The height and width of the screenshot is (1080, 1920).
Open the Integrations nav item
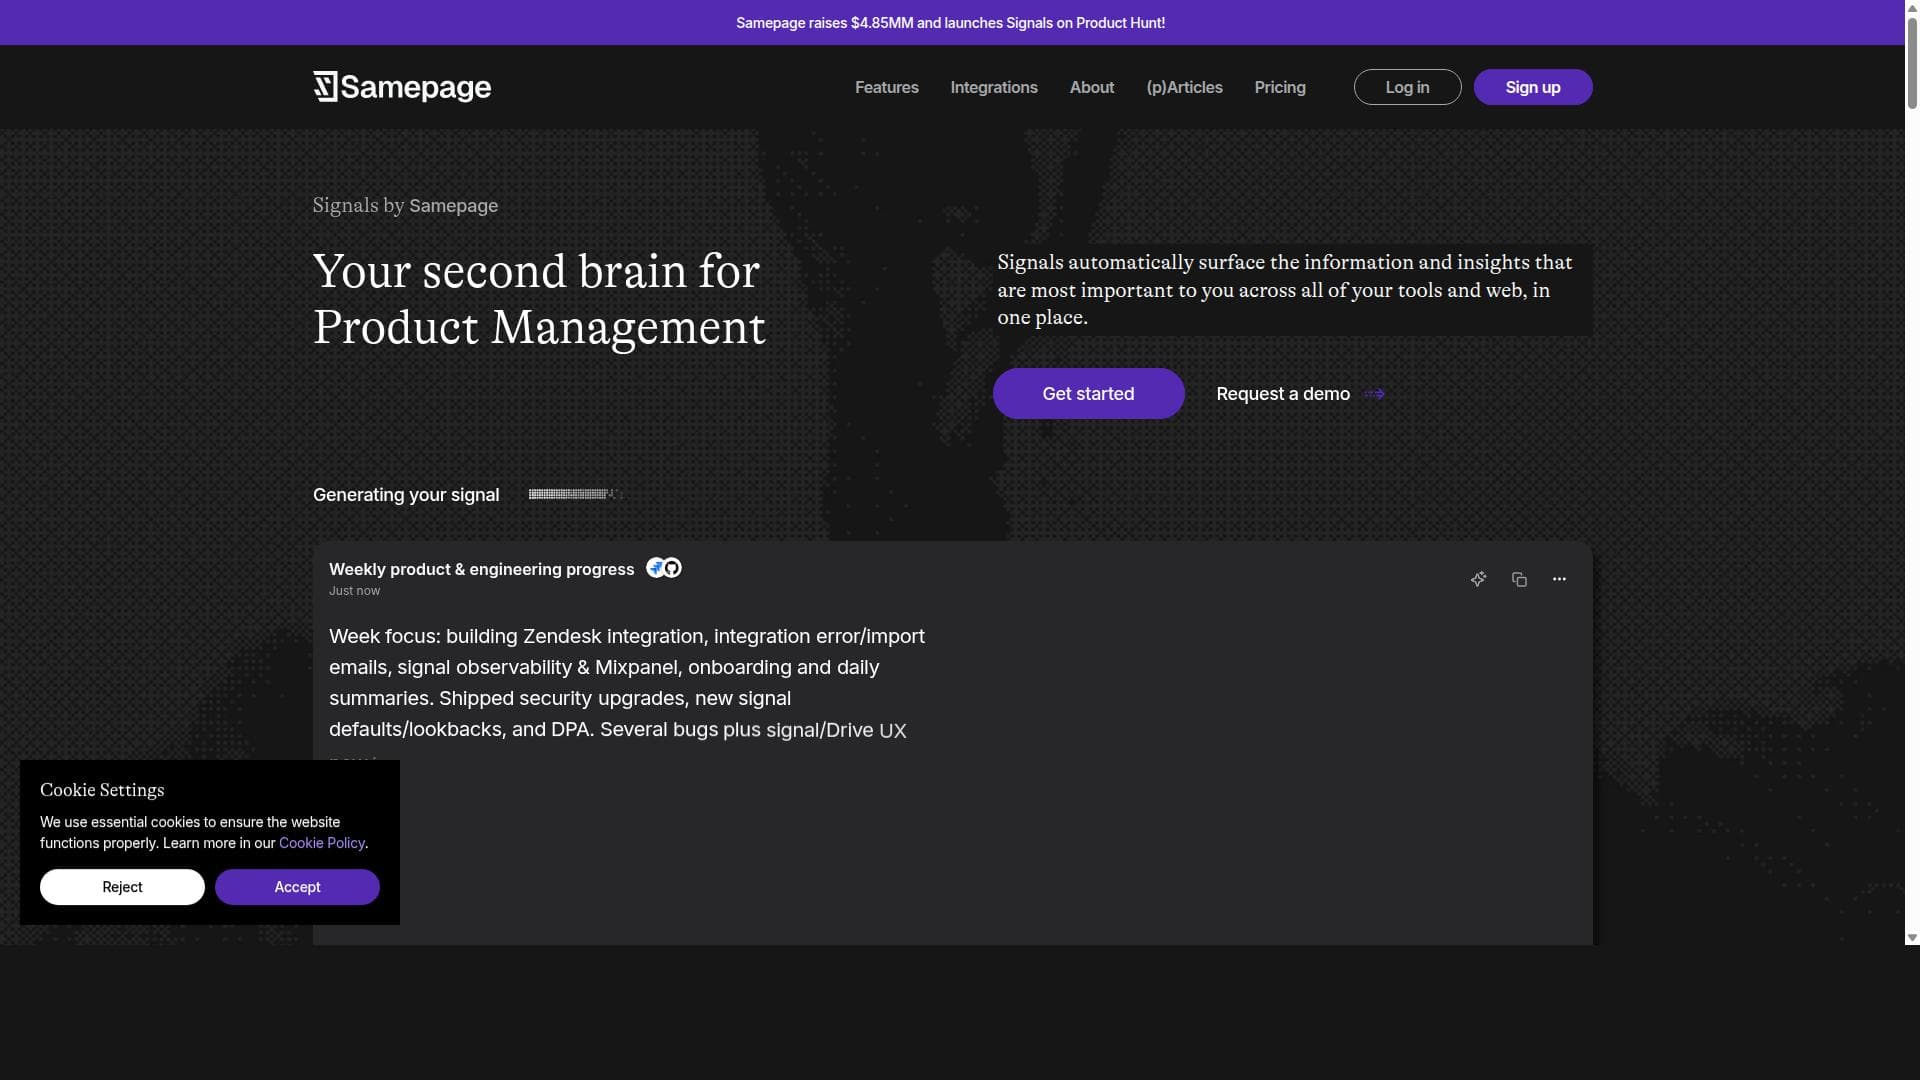tap(994, 87)
